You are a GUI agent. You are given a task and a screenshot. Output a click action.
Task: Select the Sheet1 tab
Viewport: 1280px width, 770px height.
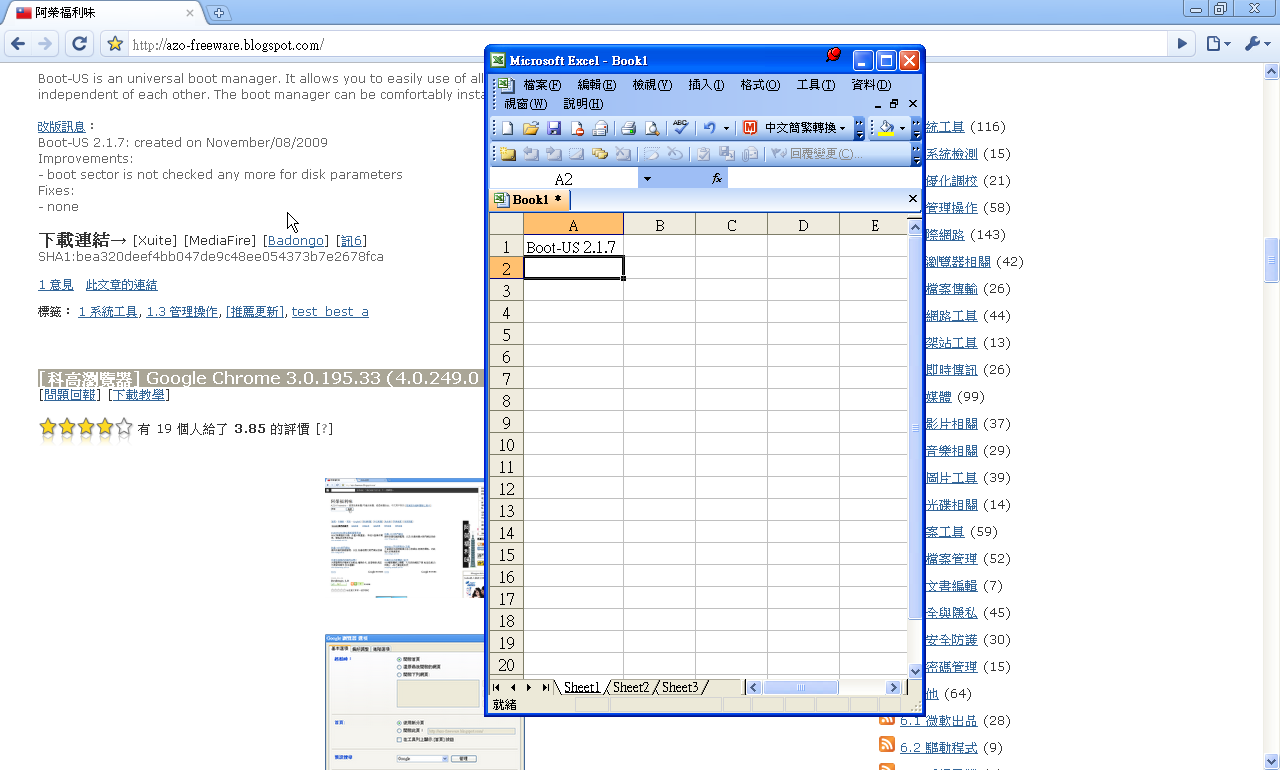[582, 687]
